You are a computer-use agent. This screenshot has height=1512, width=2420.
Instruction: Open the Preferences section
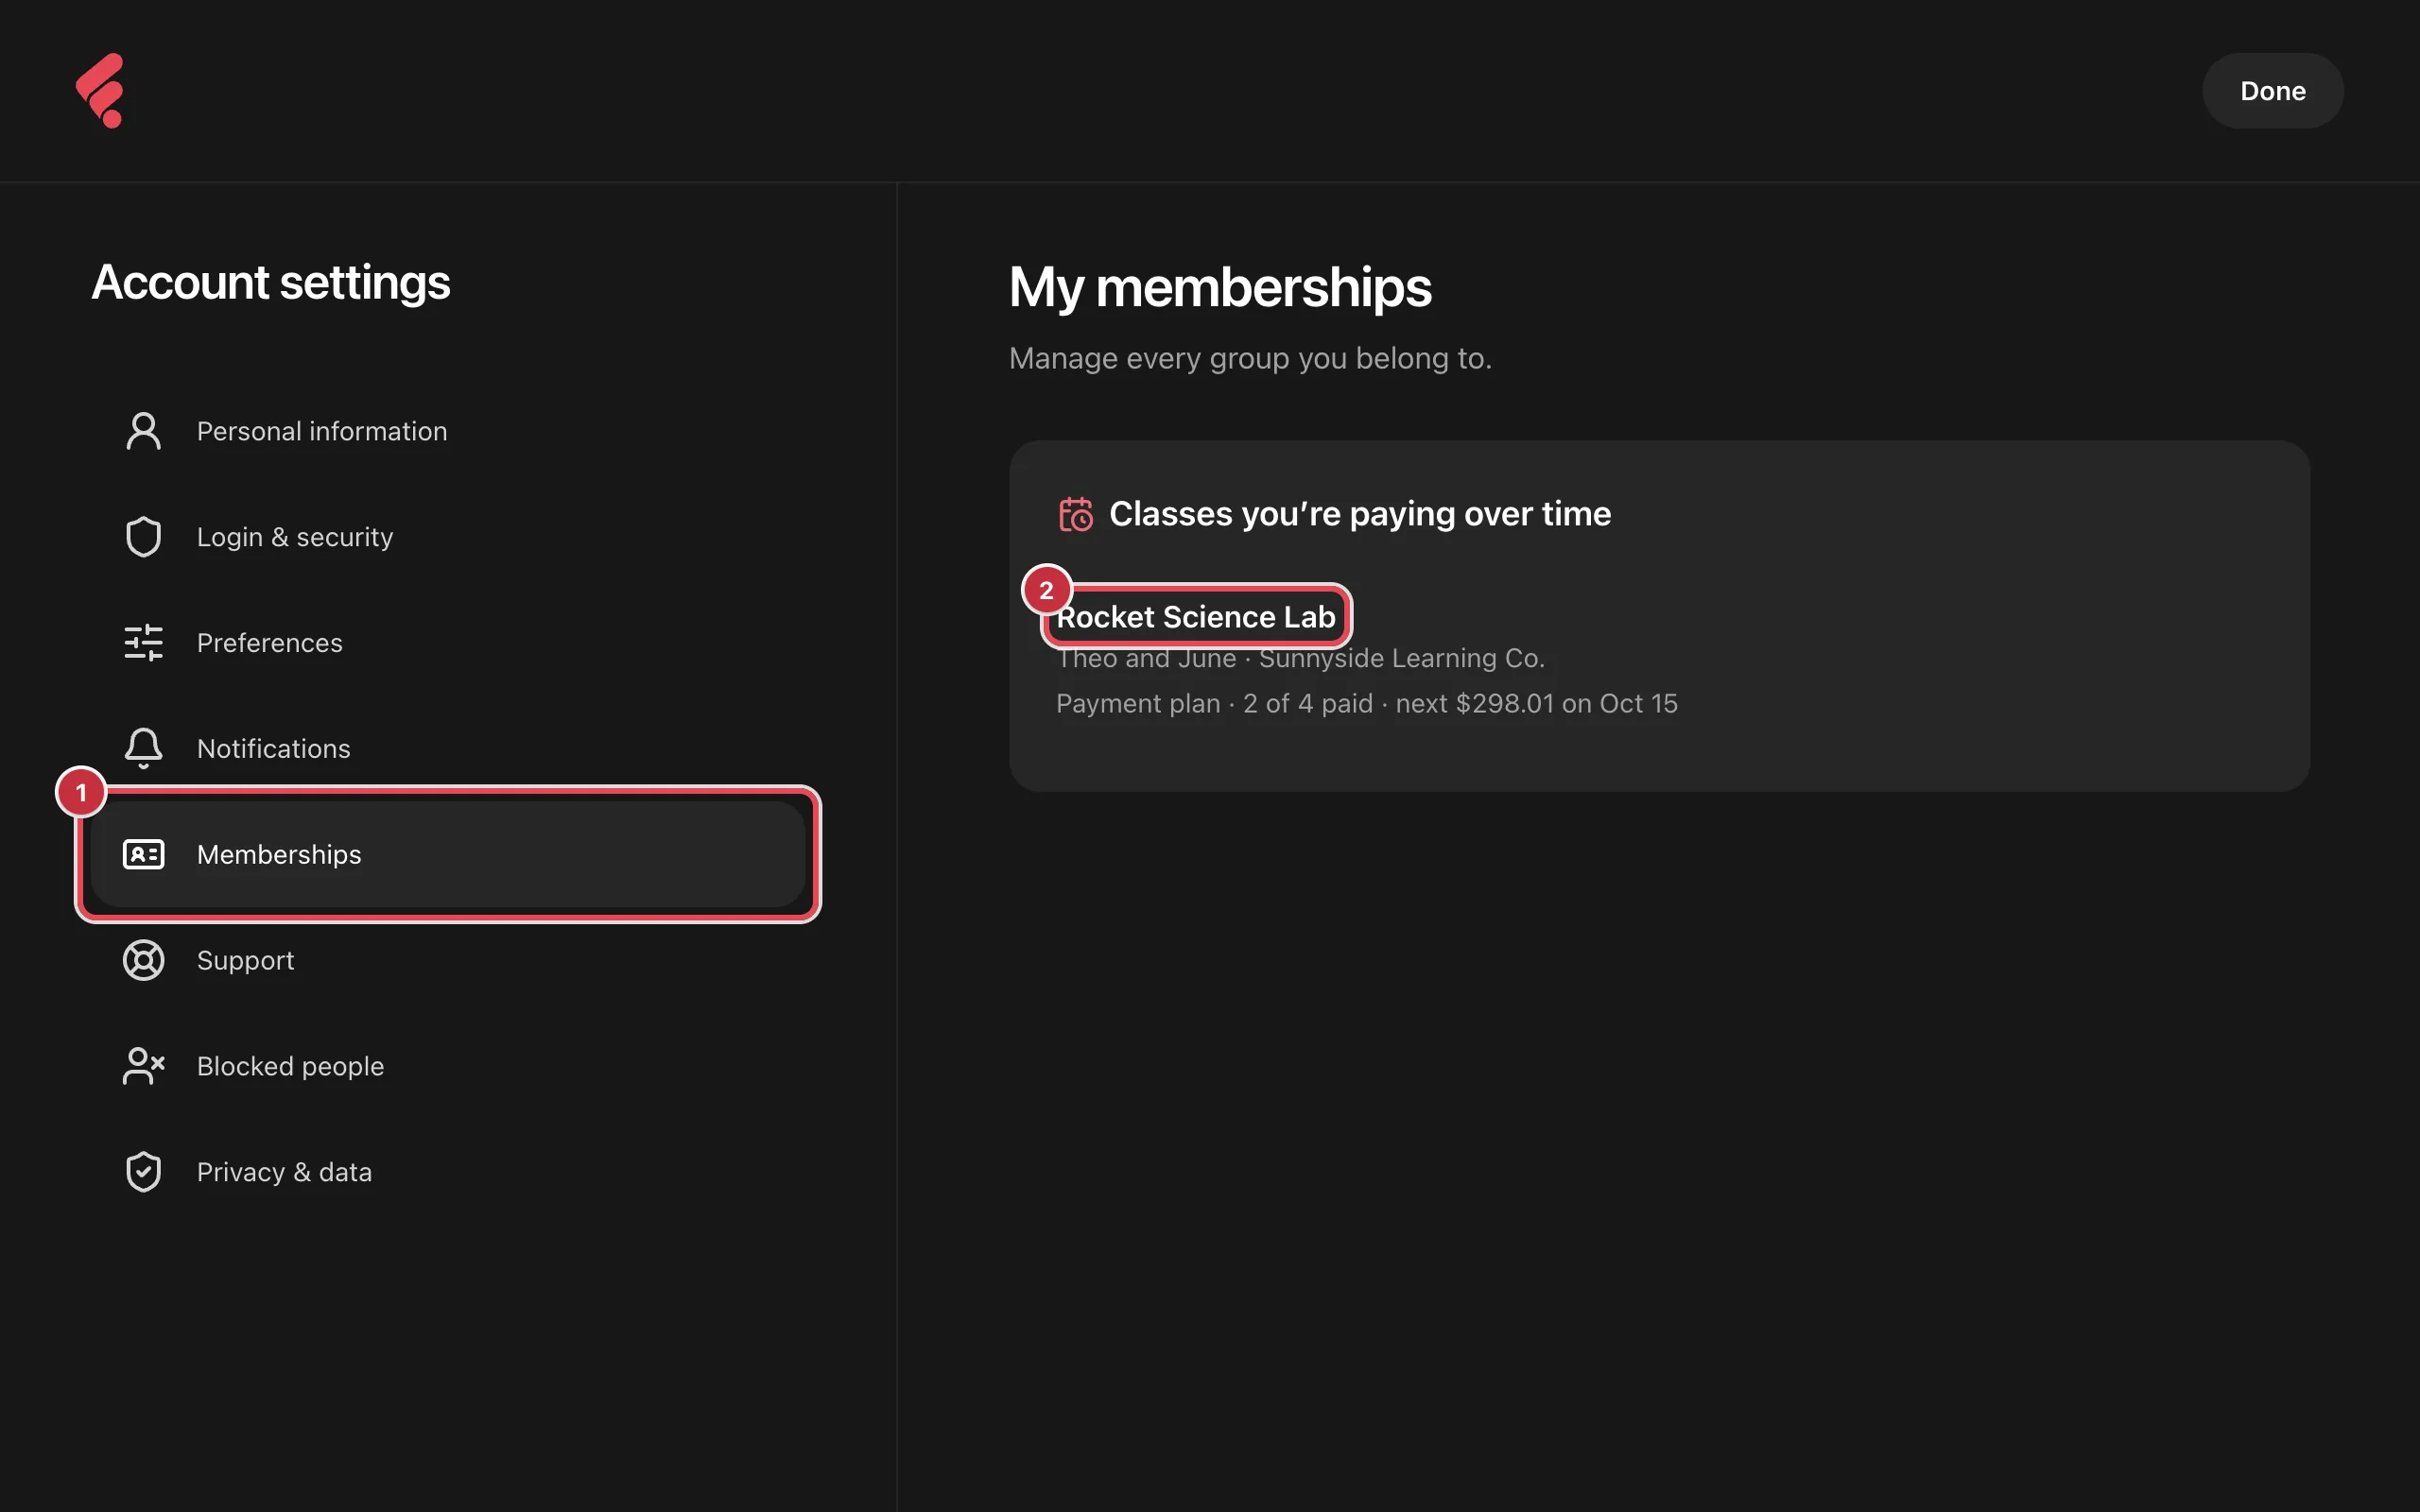click(x=447, y=643)
